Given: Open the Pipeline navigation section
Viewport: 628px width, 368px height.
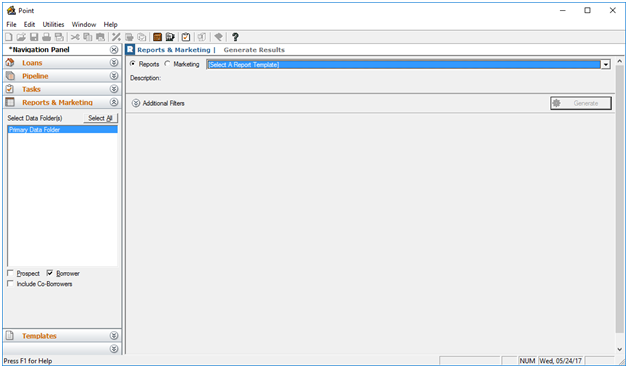Looking at the screenshot, I should (35, 76).
